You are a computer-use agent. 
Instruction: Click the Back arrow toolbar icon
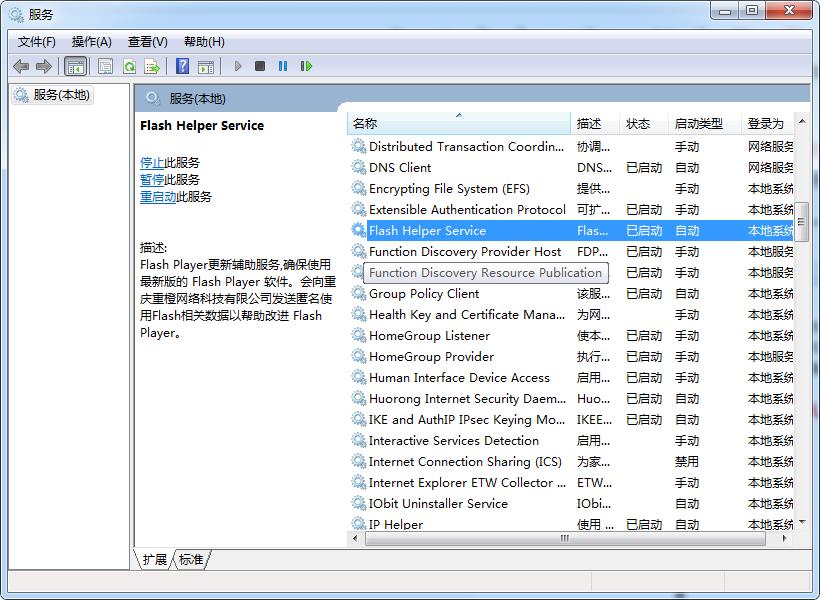21,66
